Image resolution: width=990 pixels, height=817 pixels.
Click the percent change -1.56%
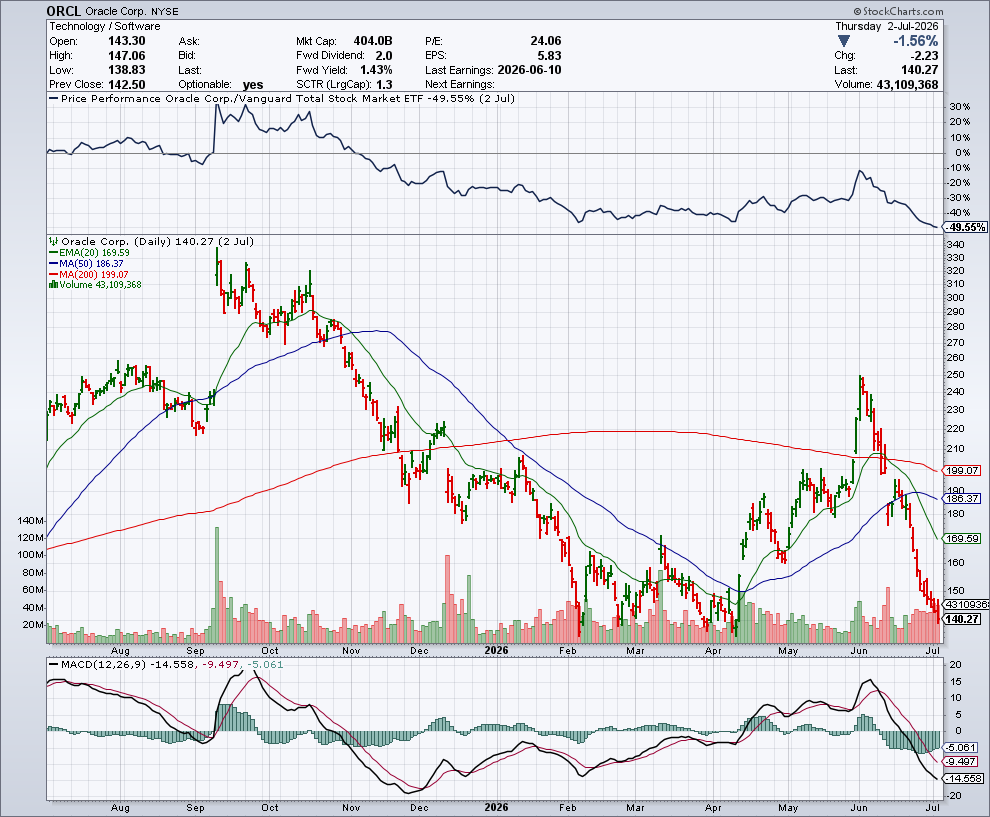pos(915,41)
